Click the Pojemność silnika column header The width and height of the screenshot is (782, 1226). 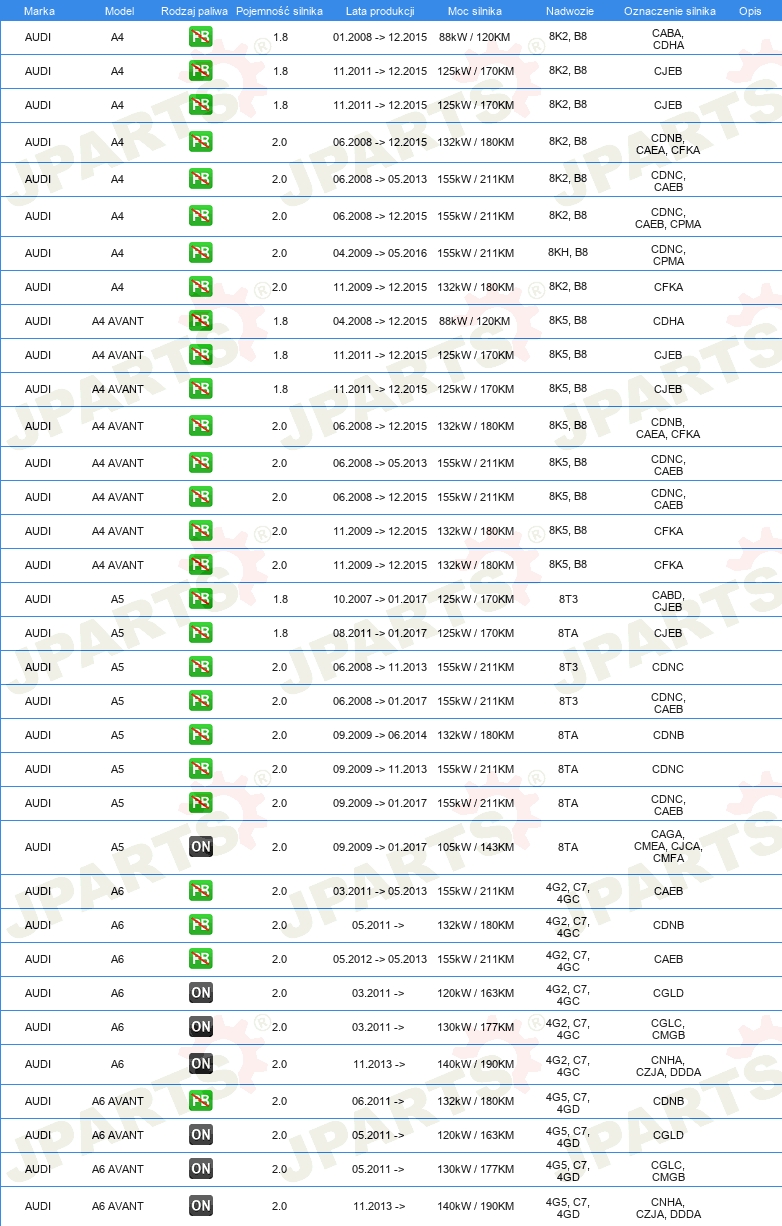pos(279,10)
